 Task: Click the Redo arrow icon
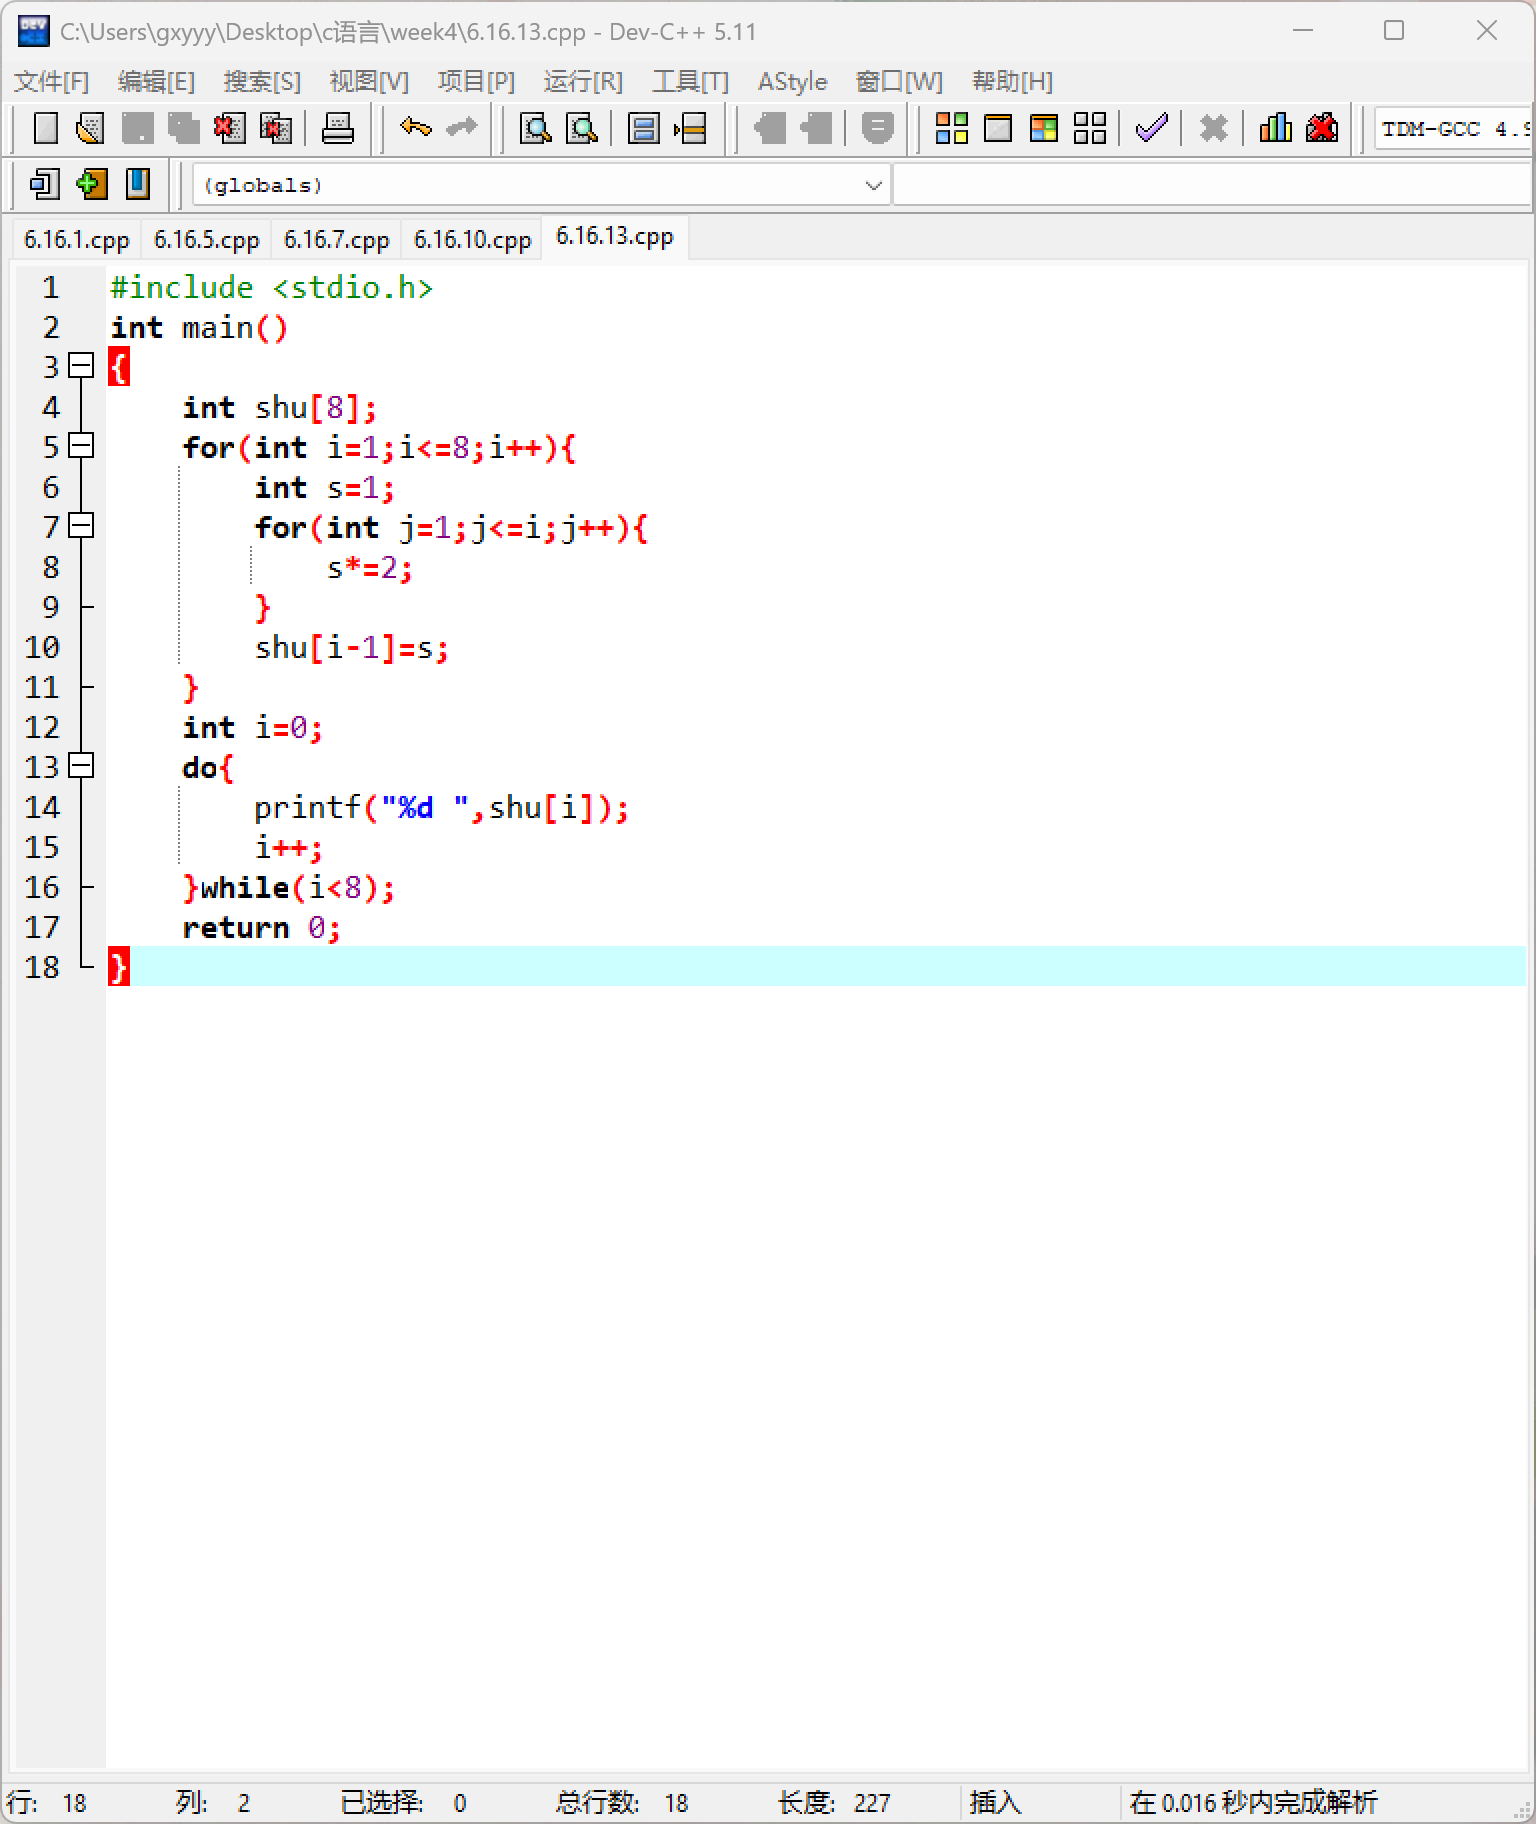click(461, 128)
